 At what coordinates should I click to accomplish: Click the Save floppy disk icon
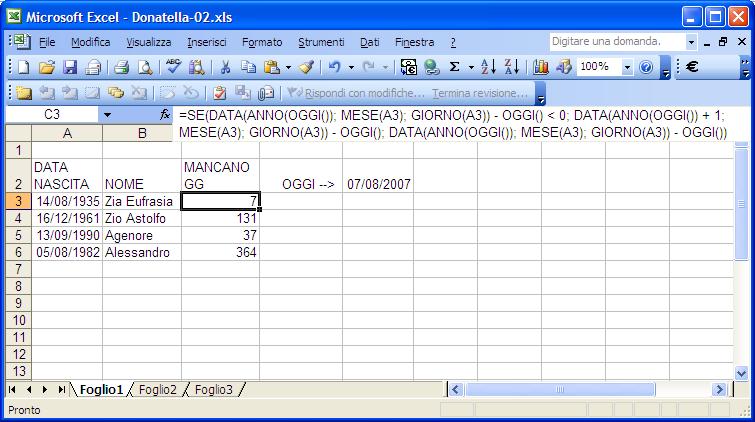(x=70, y=67)
